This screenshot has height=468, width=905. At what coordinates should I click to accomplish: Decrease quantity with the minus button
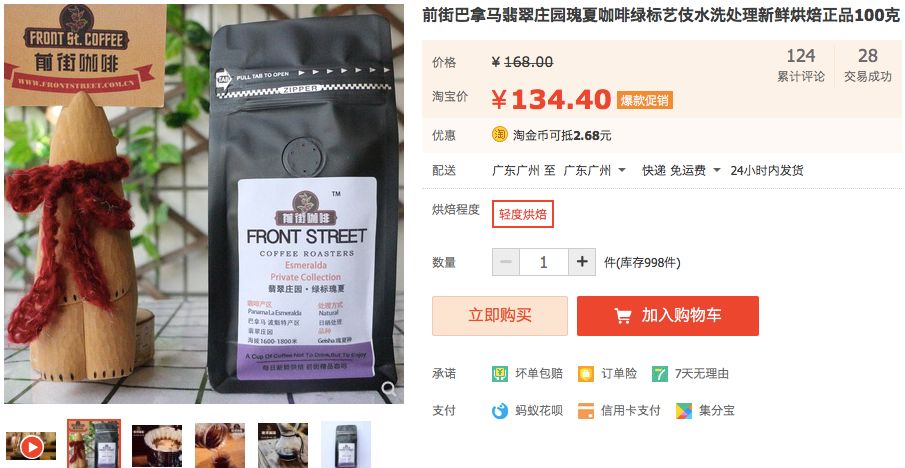click(x=506, y=262)
